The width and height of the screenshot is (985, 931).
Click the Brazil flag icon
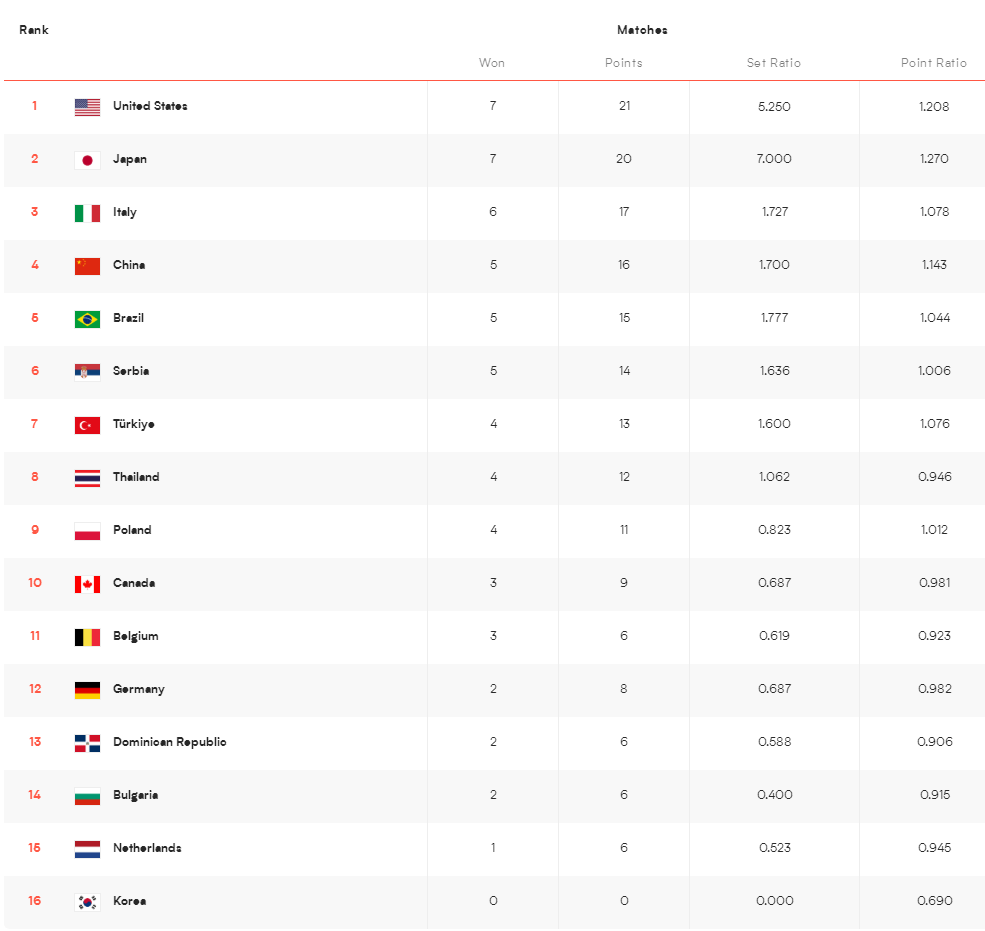(87, 319)
